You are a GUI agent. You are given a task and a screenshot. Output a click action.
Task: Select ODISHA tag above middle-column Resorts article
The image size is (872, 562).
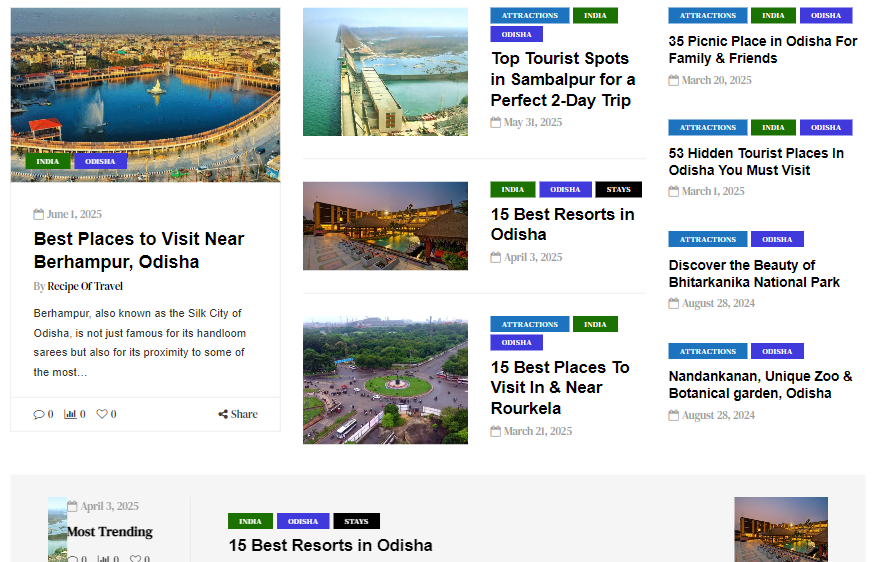[565, 190]
